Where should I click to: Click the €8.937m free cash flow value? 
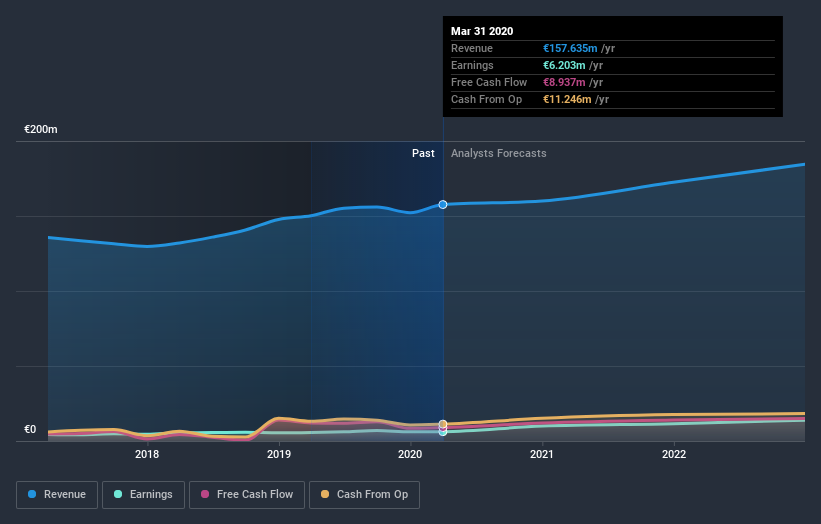tap(564, 82)
